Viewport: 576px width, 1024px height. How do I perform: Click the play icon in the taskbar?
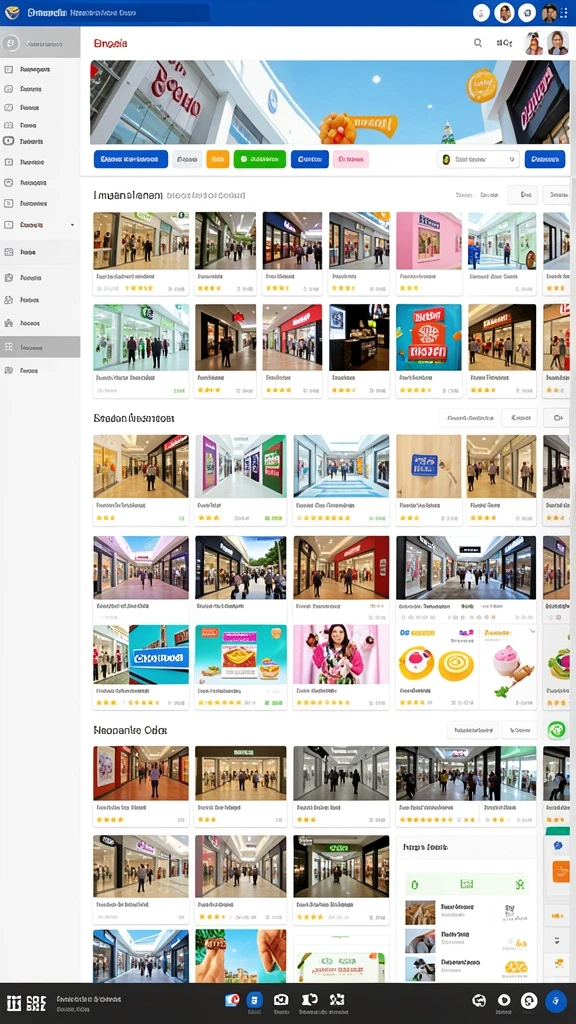(x=504, y=1000)
